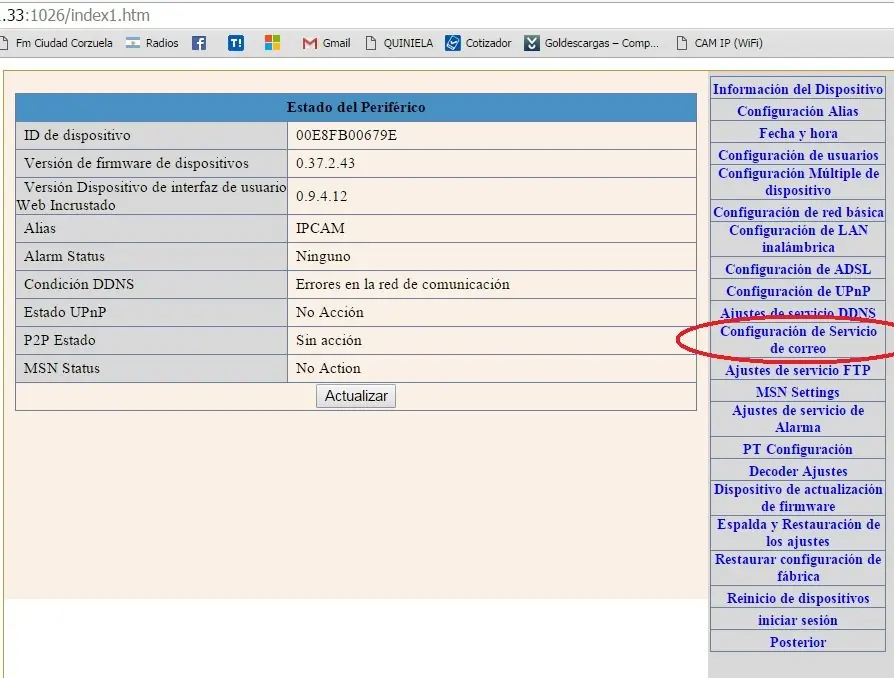
Task: Select Configuración Múltiple de dispositivo
Action: [798, 182]
